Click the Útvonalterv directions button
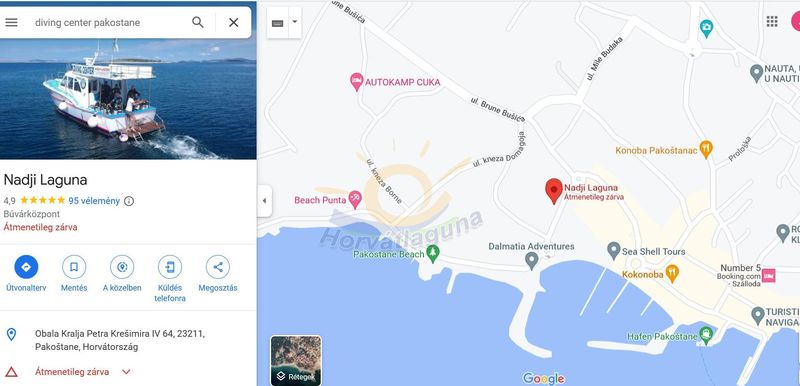The height and width of the screenshot is (386, 800). tap(26, 267)
